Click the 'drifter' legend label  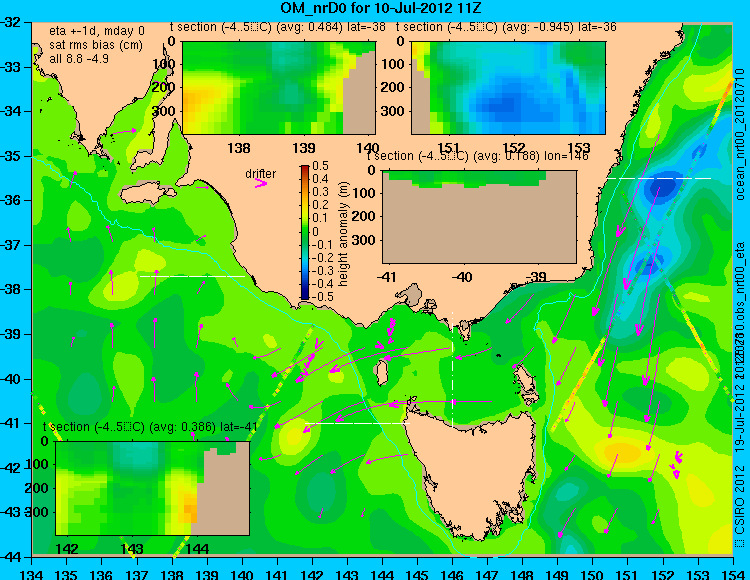pos(261,174)
